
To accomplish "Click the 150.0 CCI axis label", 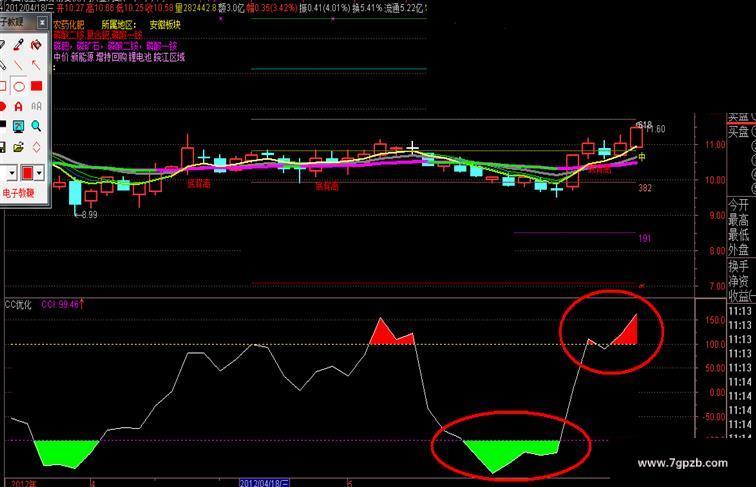I will click(x=716, y=320).
